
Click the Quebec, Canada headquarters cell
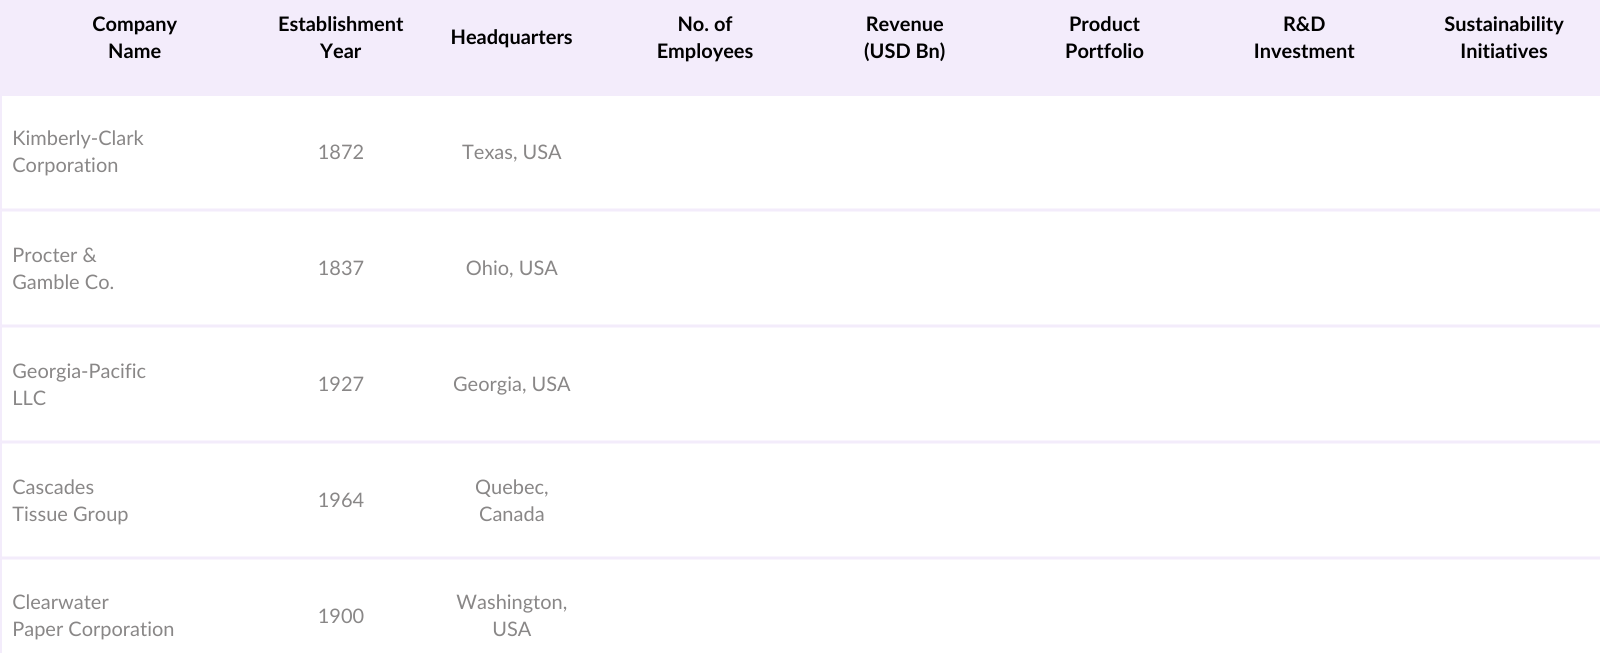[511, 500]
